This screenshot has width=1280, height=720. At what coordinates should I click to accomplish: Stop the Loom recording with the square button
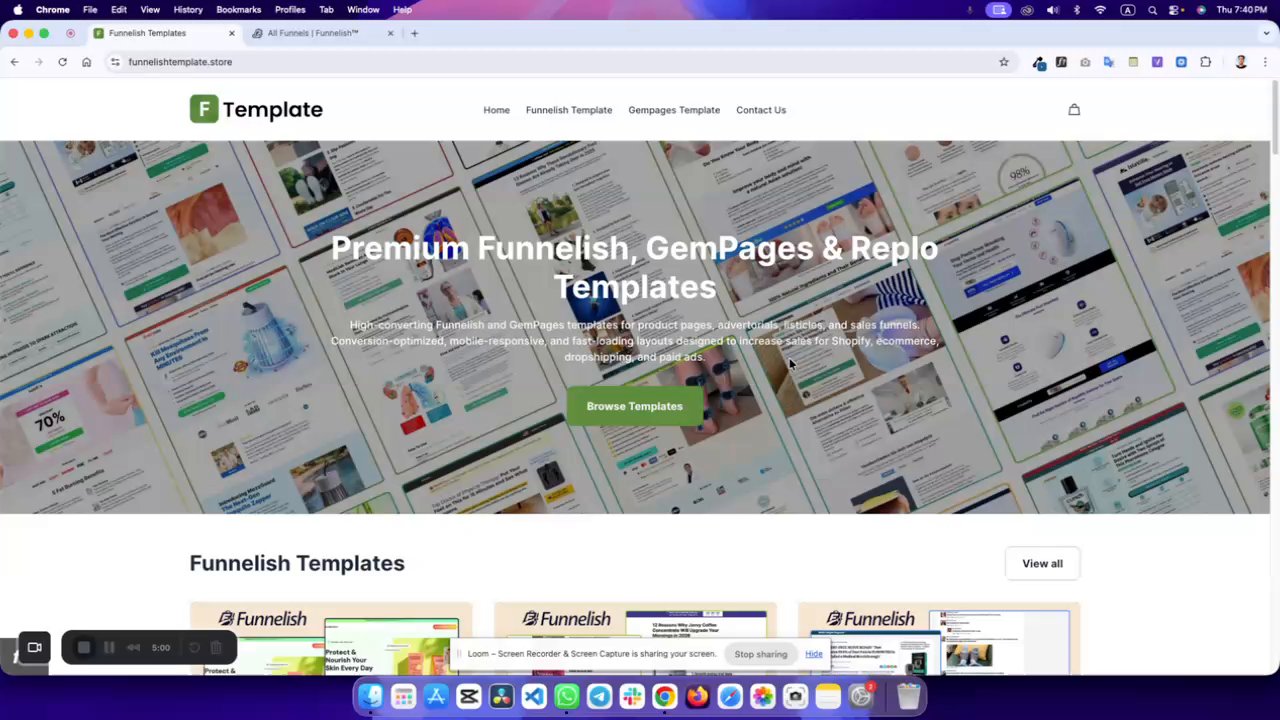[x=84, y=647]
